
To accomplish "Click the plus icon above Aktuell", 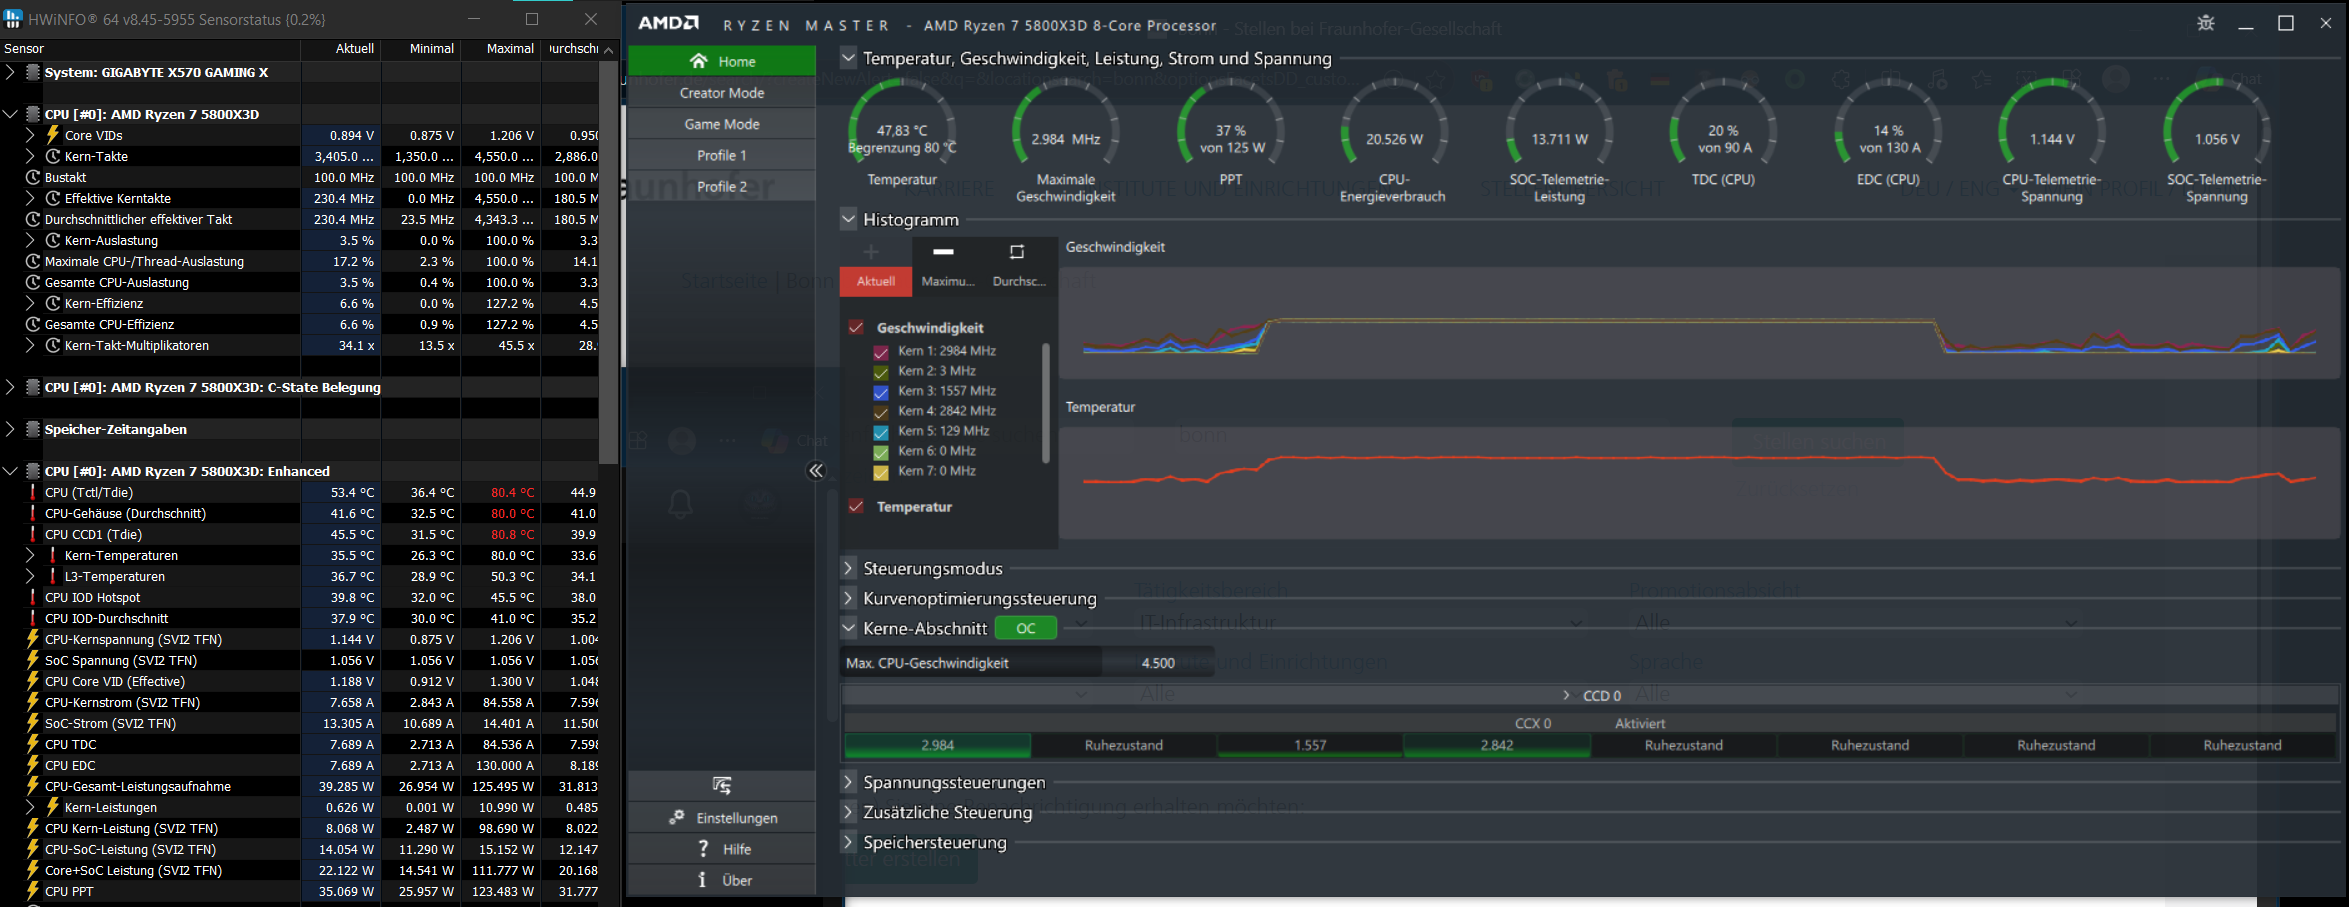I will (871, 252).
